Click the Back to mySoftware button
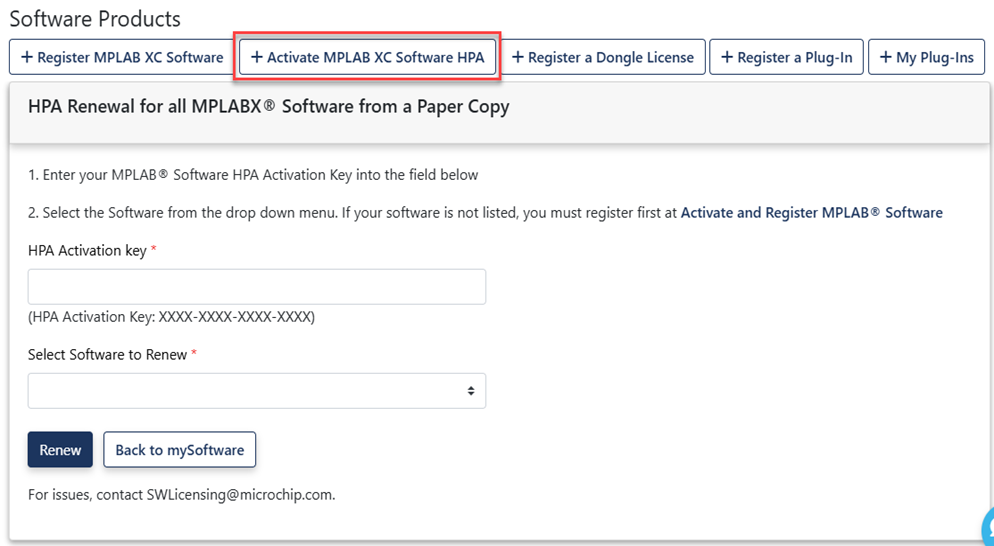Image resolution: width=994 pixels, height=546 pixels. (180, 450)
